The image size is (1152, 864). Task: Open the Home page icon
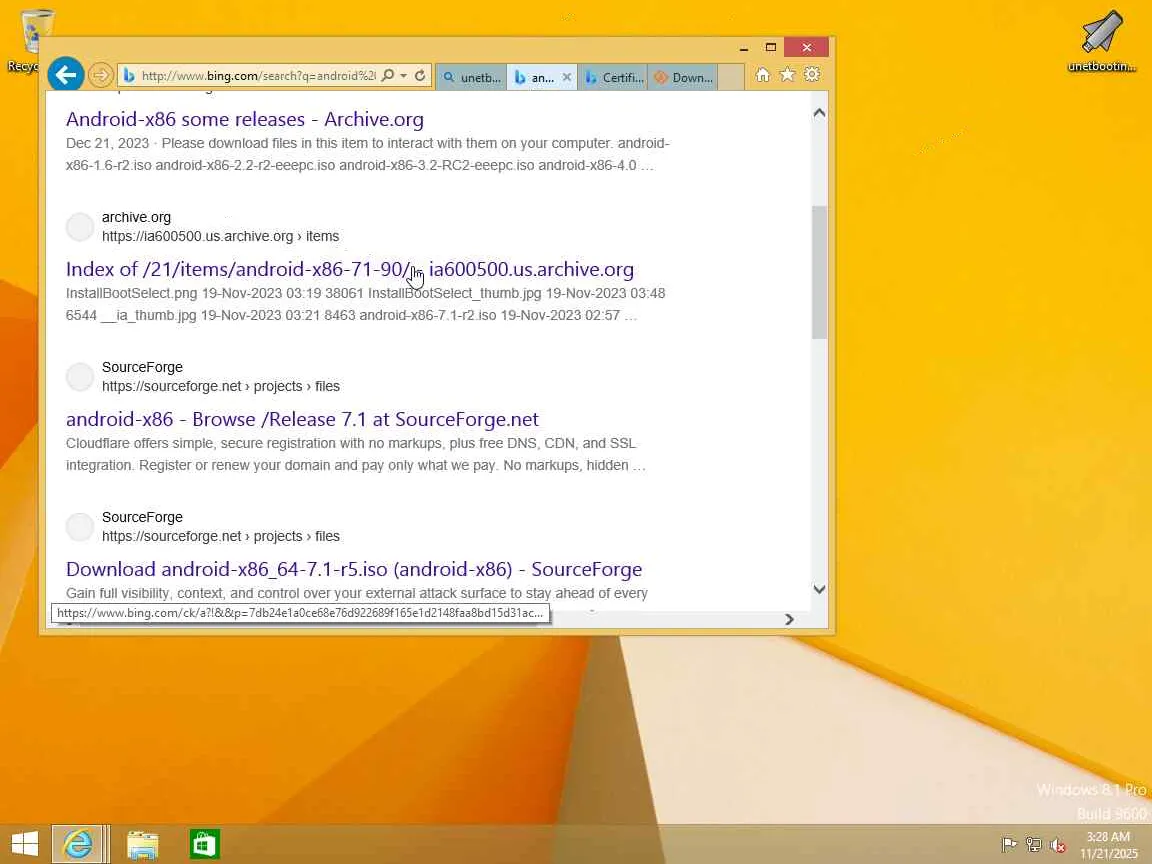[x=763, y=75]
